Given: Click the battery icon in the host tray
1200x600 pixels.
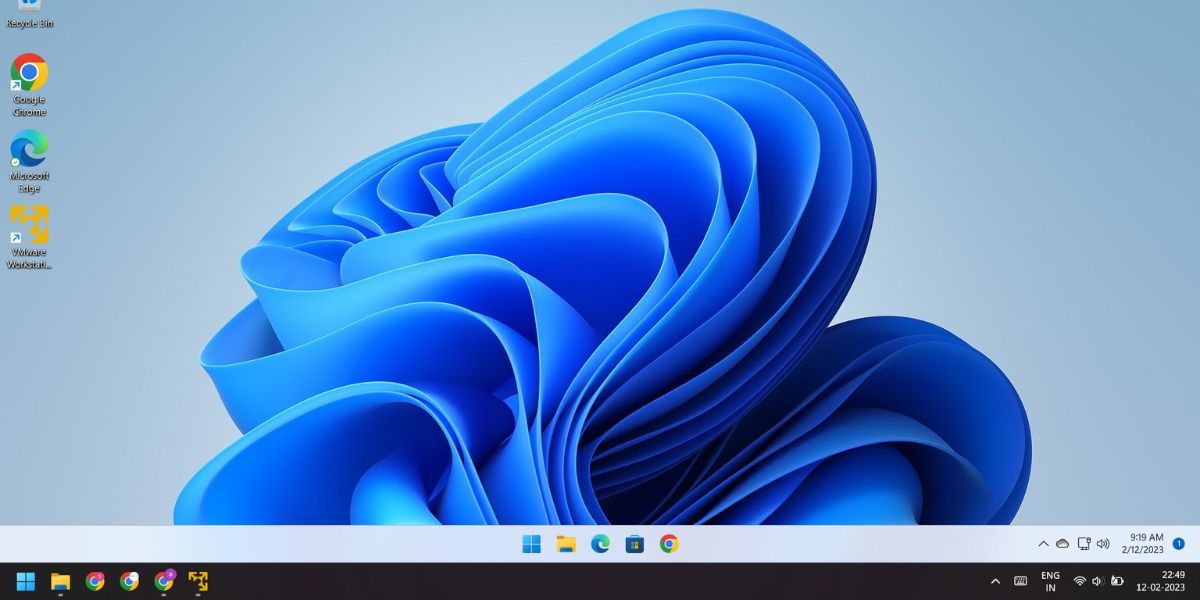Looking at the screenshot, I should click(x=1117, y=581).
